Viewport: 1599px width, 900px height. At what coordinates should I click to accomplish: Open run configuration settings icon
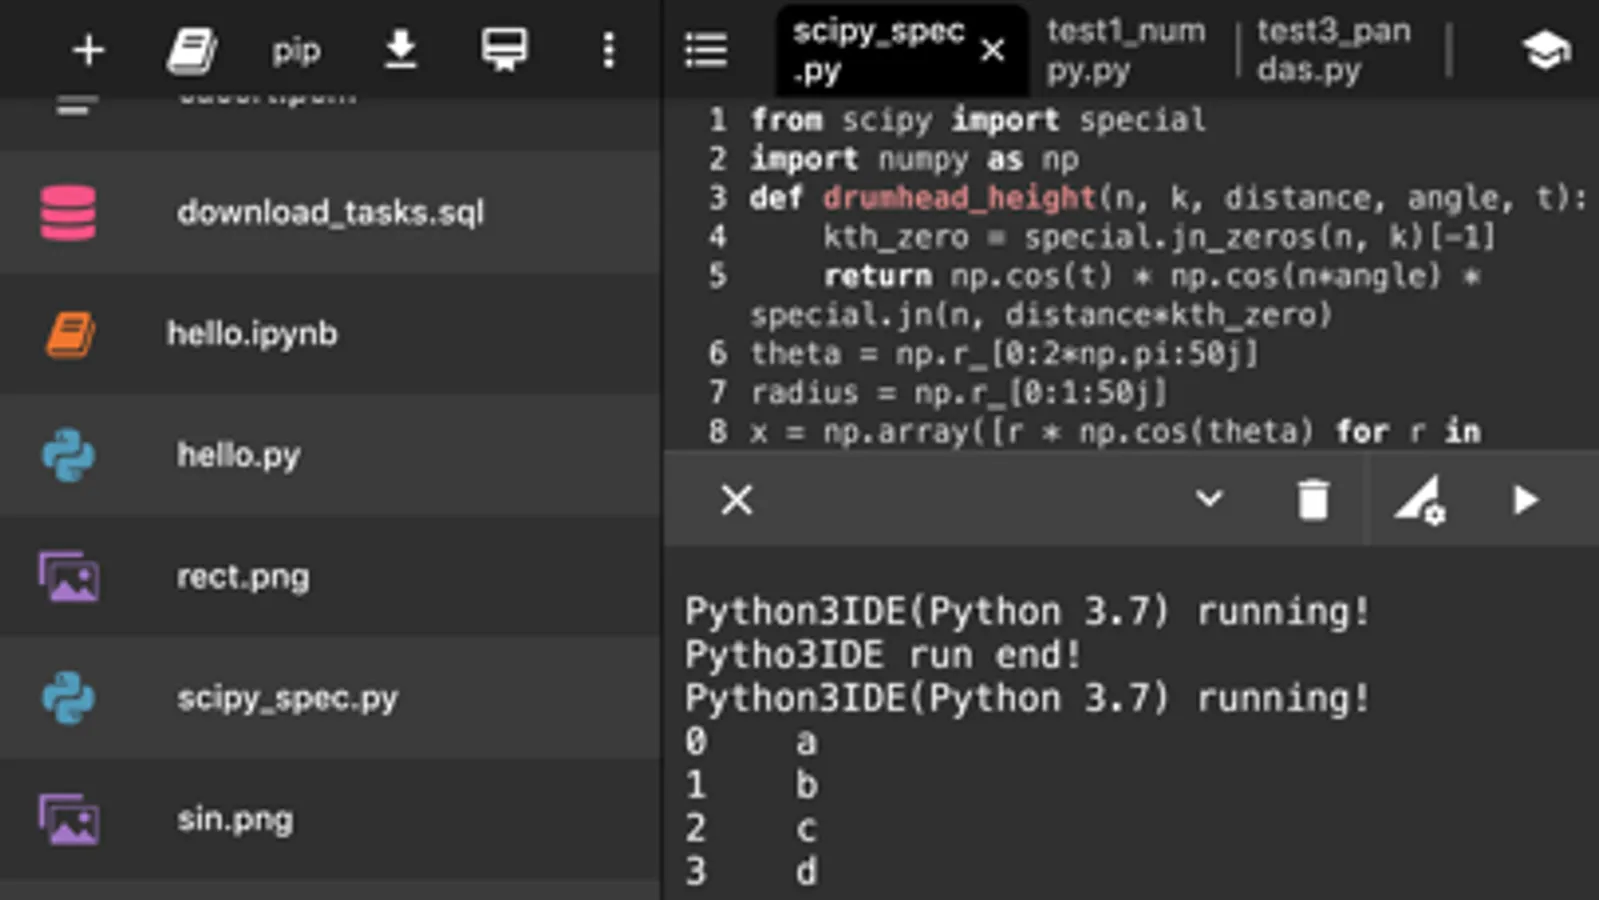[x=1419, y=499]
